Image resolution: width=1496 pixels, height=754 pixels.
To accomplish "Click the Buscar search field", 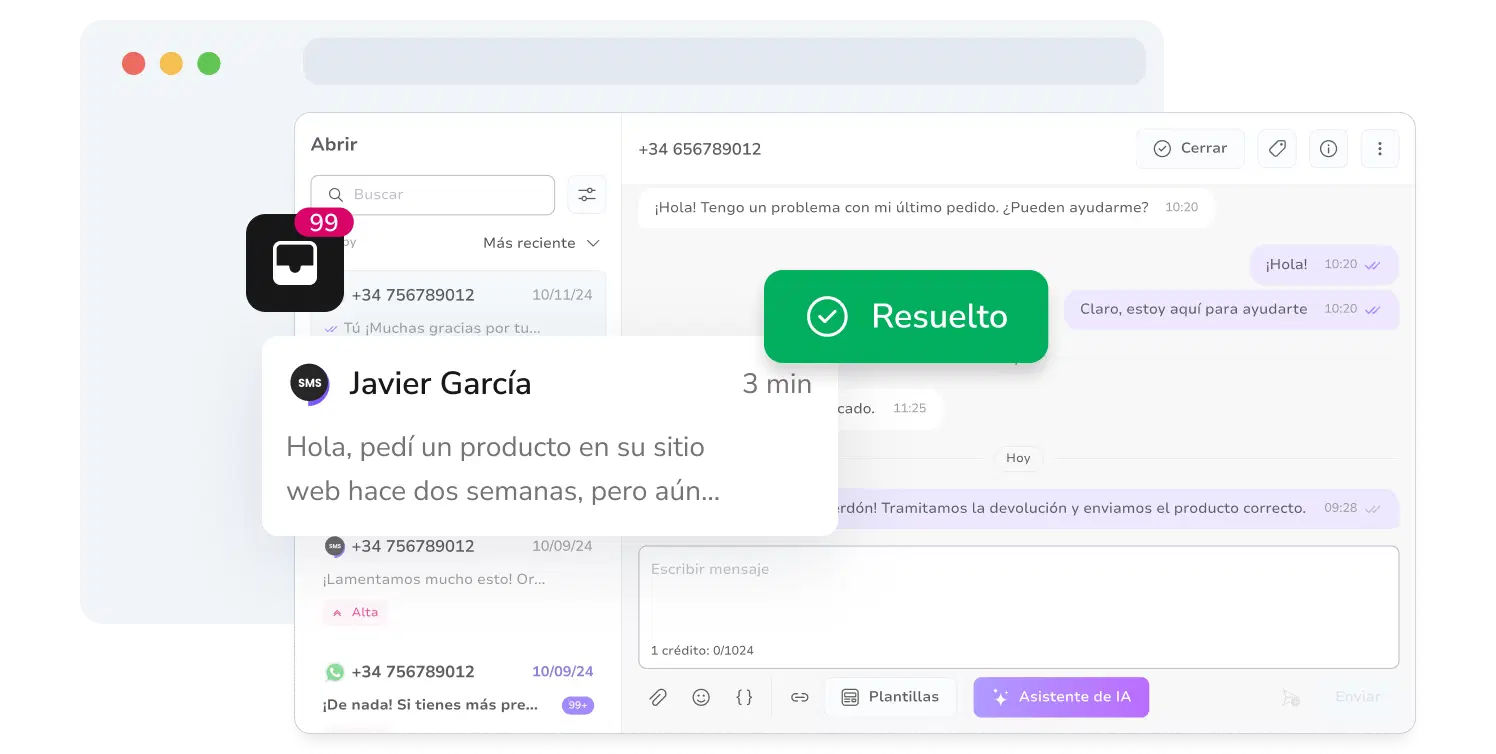I will (432, 195).
